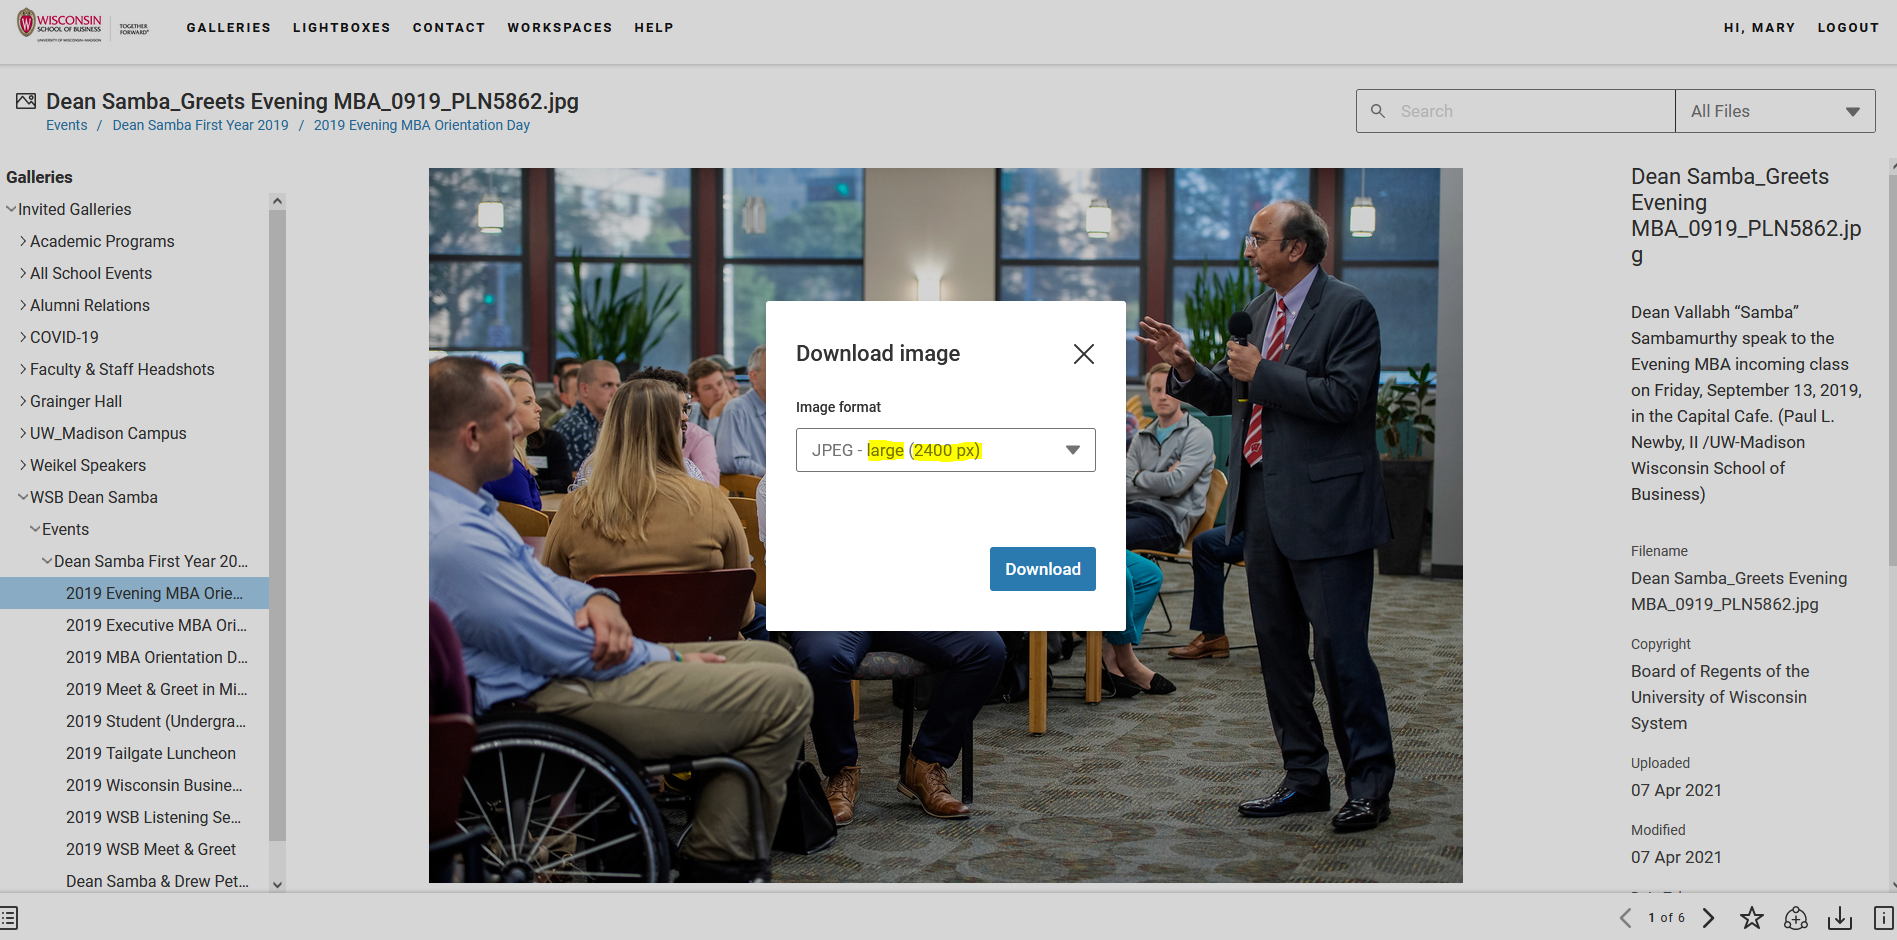Go to previous image arrow
The width and height of the screenshot is (1897, 940).
pos(1625,918)
